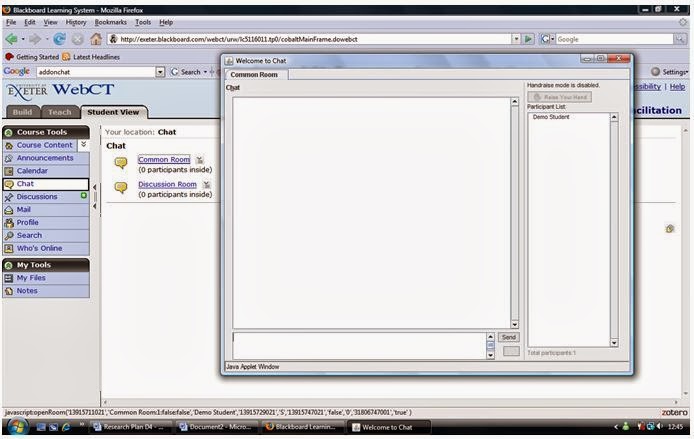
Task: Click the small icon next to Discussion Room link
Action: tap(206, 185)
